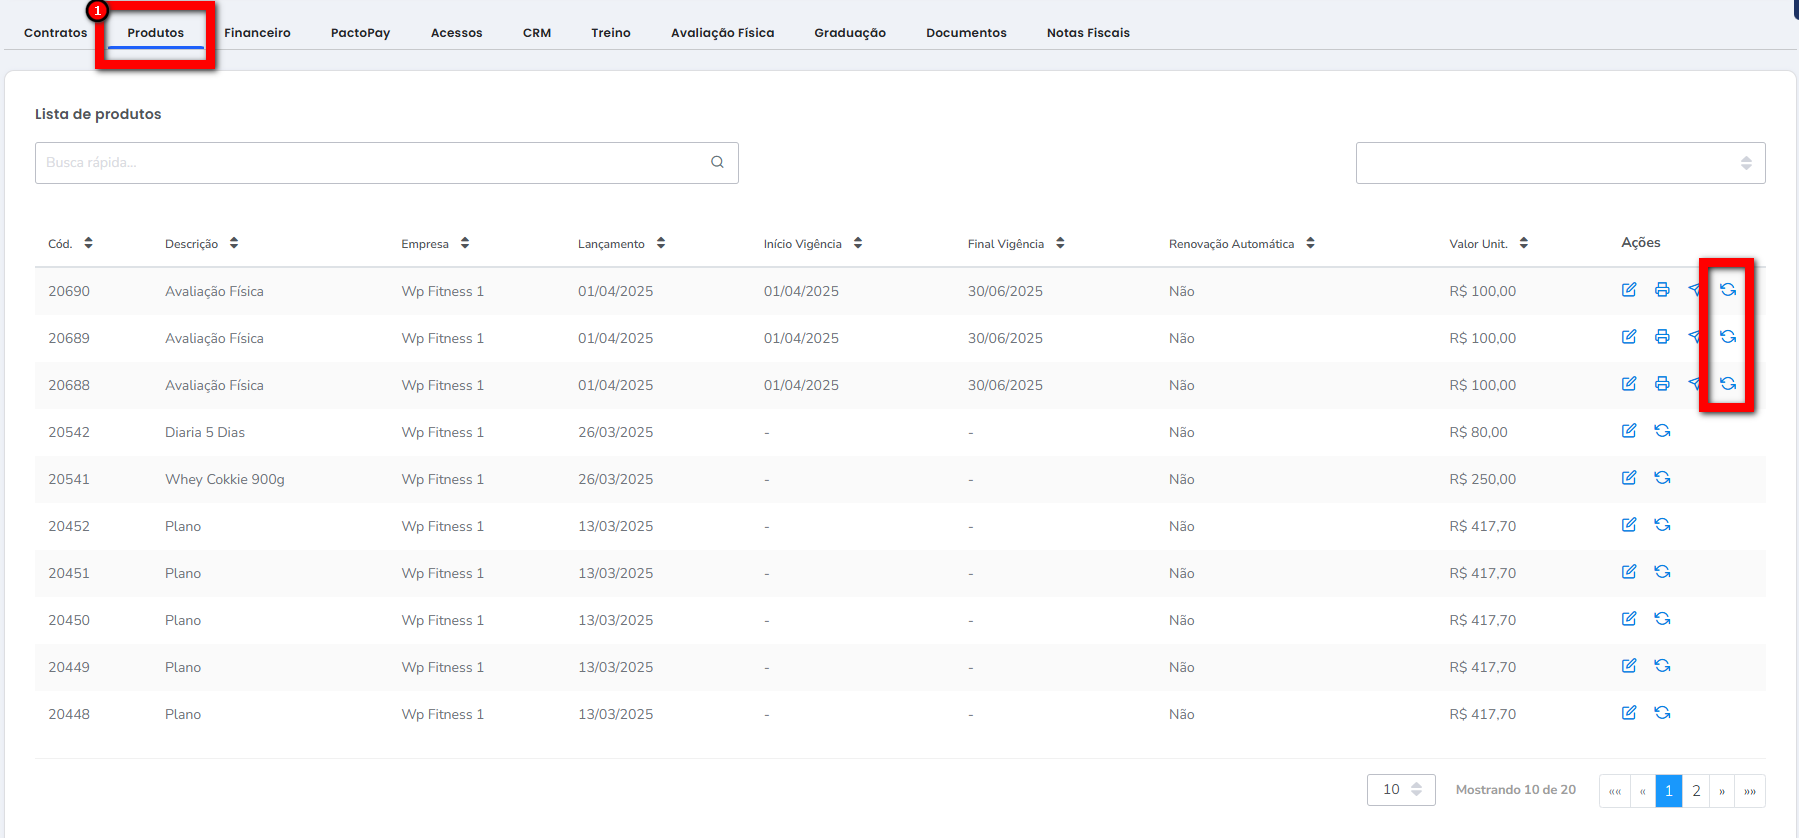Open the Avaliação Física tab
The width and height of the screenshot is (1799, 838).
click(722, 33)
